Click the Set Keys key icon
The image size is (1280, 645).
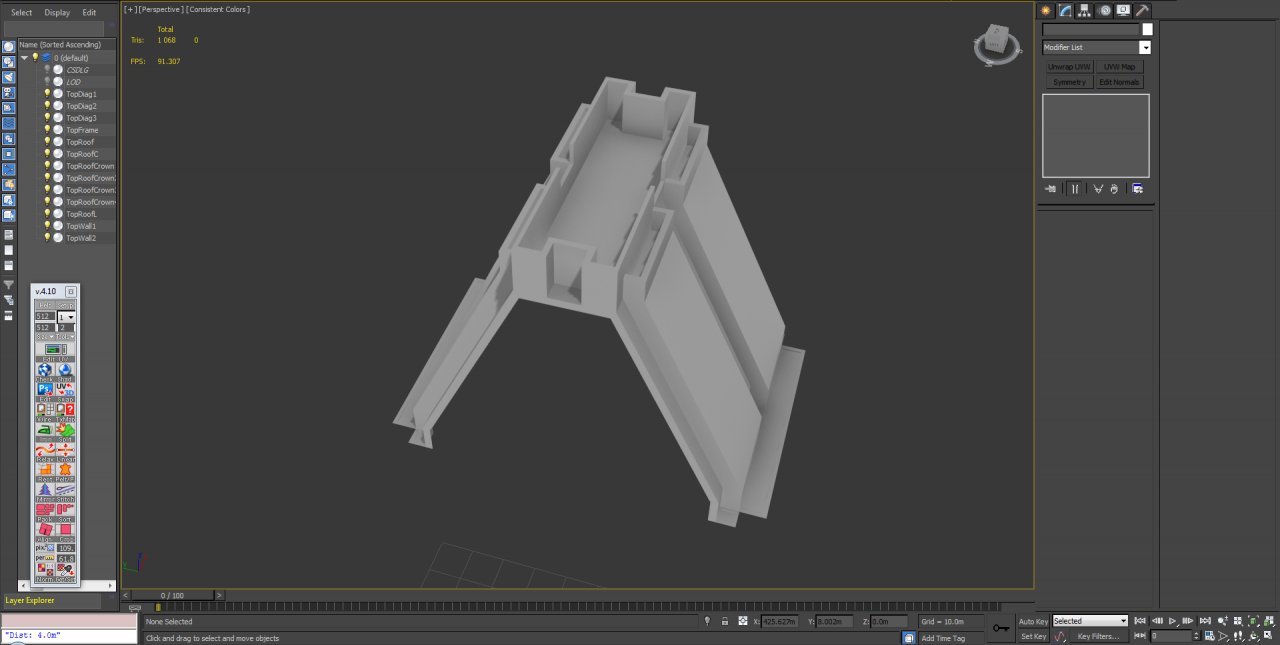1001,628
